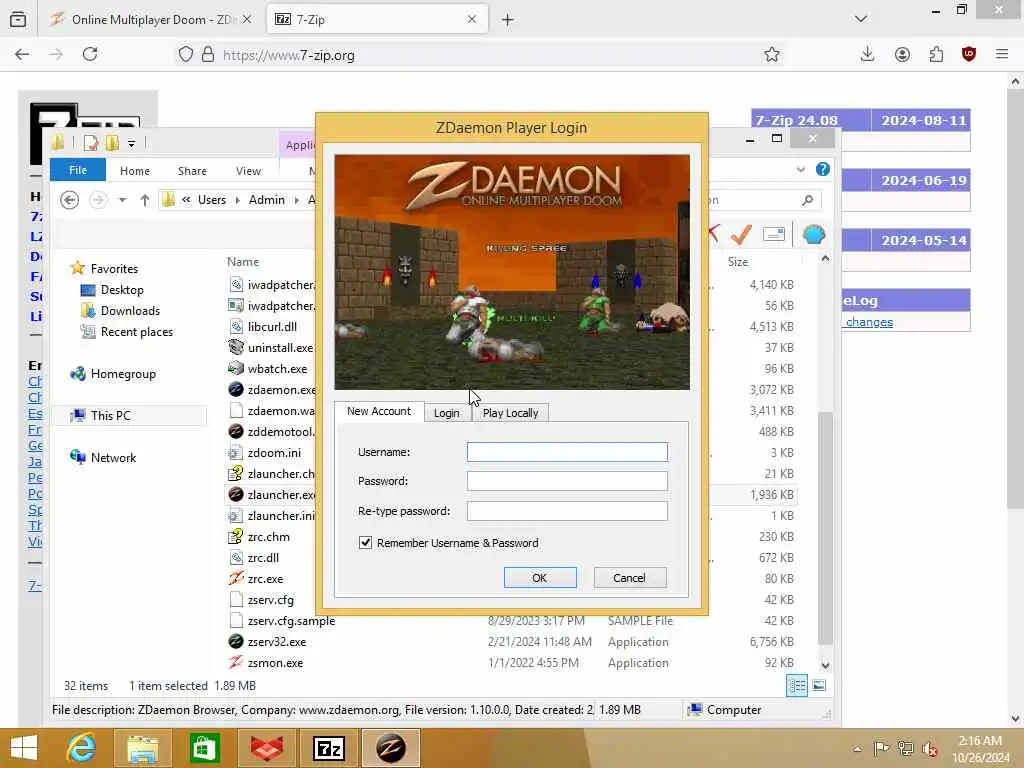Switch to the Login tab
The image size is (1024, 768).
(x=447, y=413)
